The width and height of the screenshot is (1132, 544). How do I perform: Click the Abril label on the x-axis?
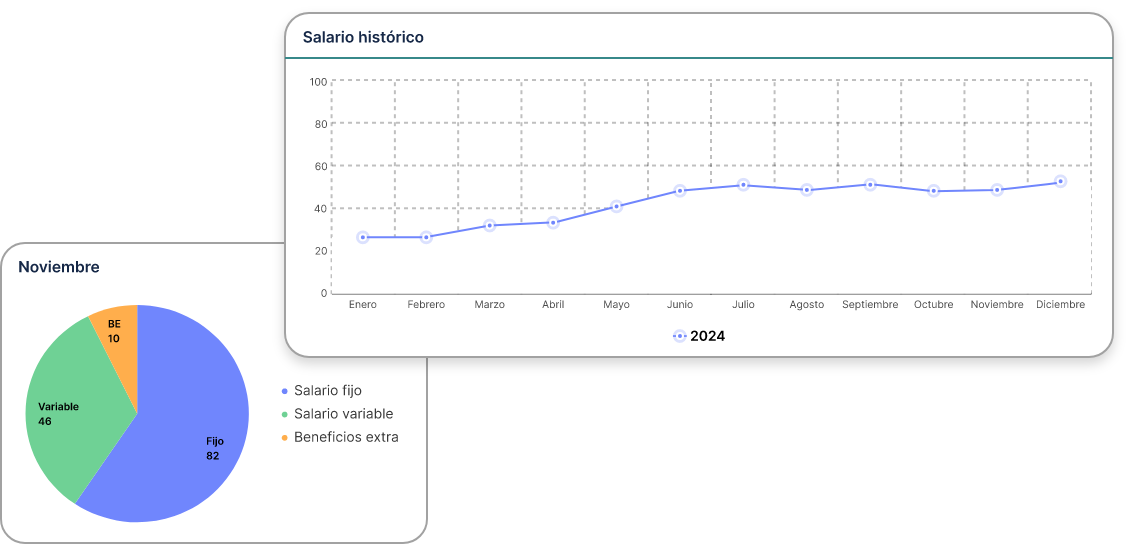coord(553,304)
